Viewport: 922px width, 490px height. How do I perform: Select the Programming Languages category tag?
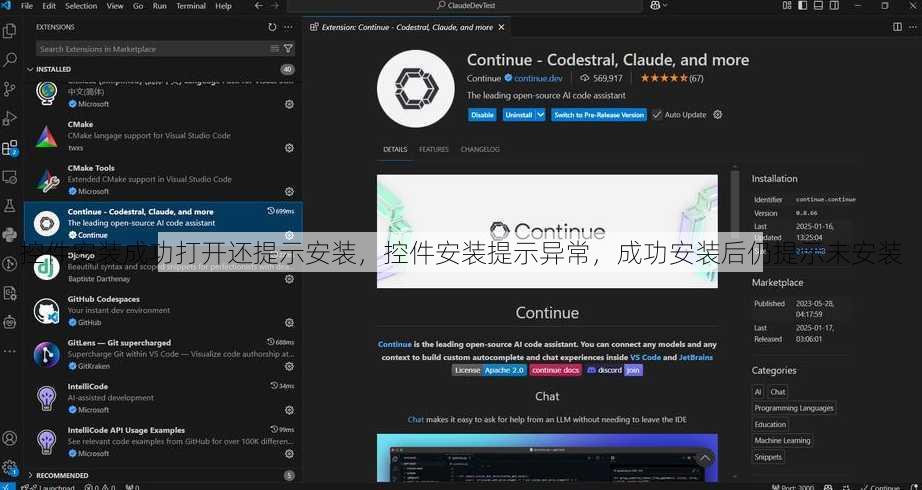point(794,408)
